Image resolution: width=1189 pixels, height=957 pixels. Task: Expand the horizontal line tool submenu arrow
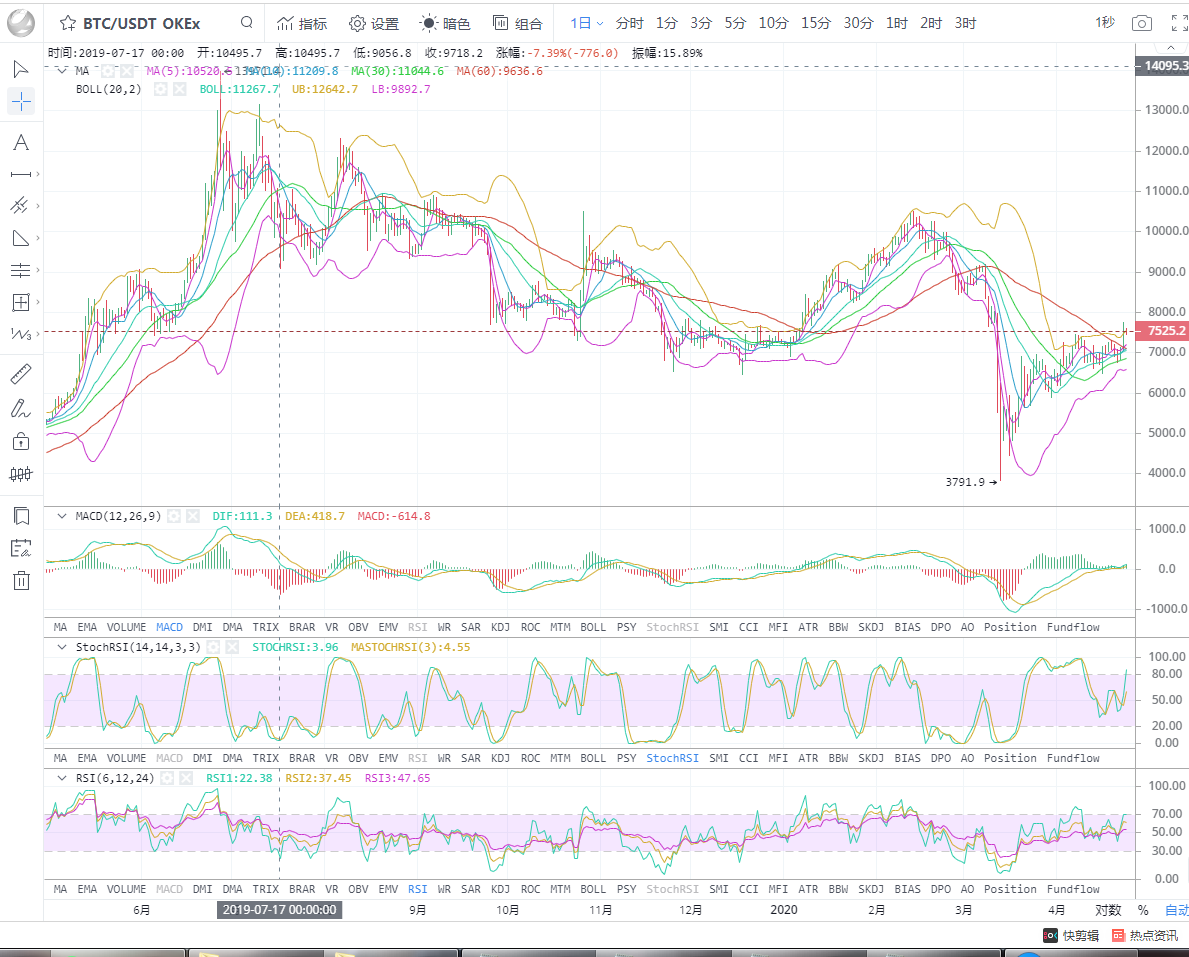click(39, 175)
